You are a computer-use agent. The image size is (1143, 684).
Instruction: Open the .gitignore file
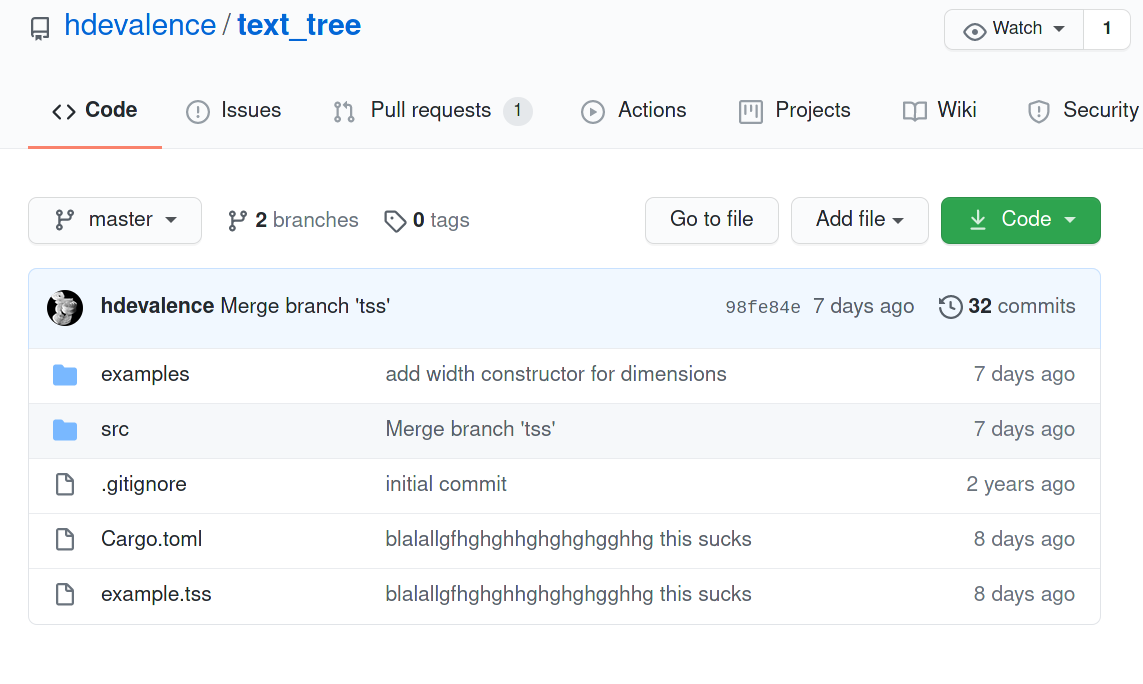[144, 484]
